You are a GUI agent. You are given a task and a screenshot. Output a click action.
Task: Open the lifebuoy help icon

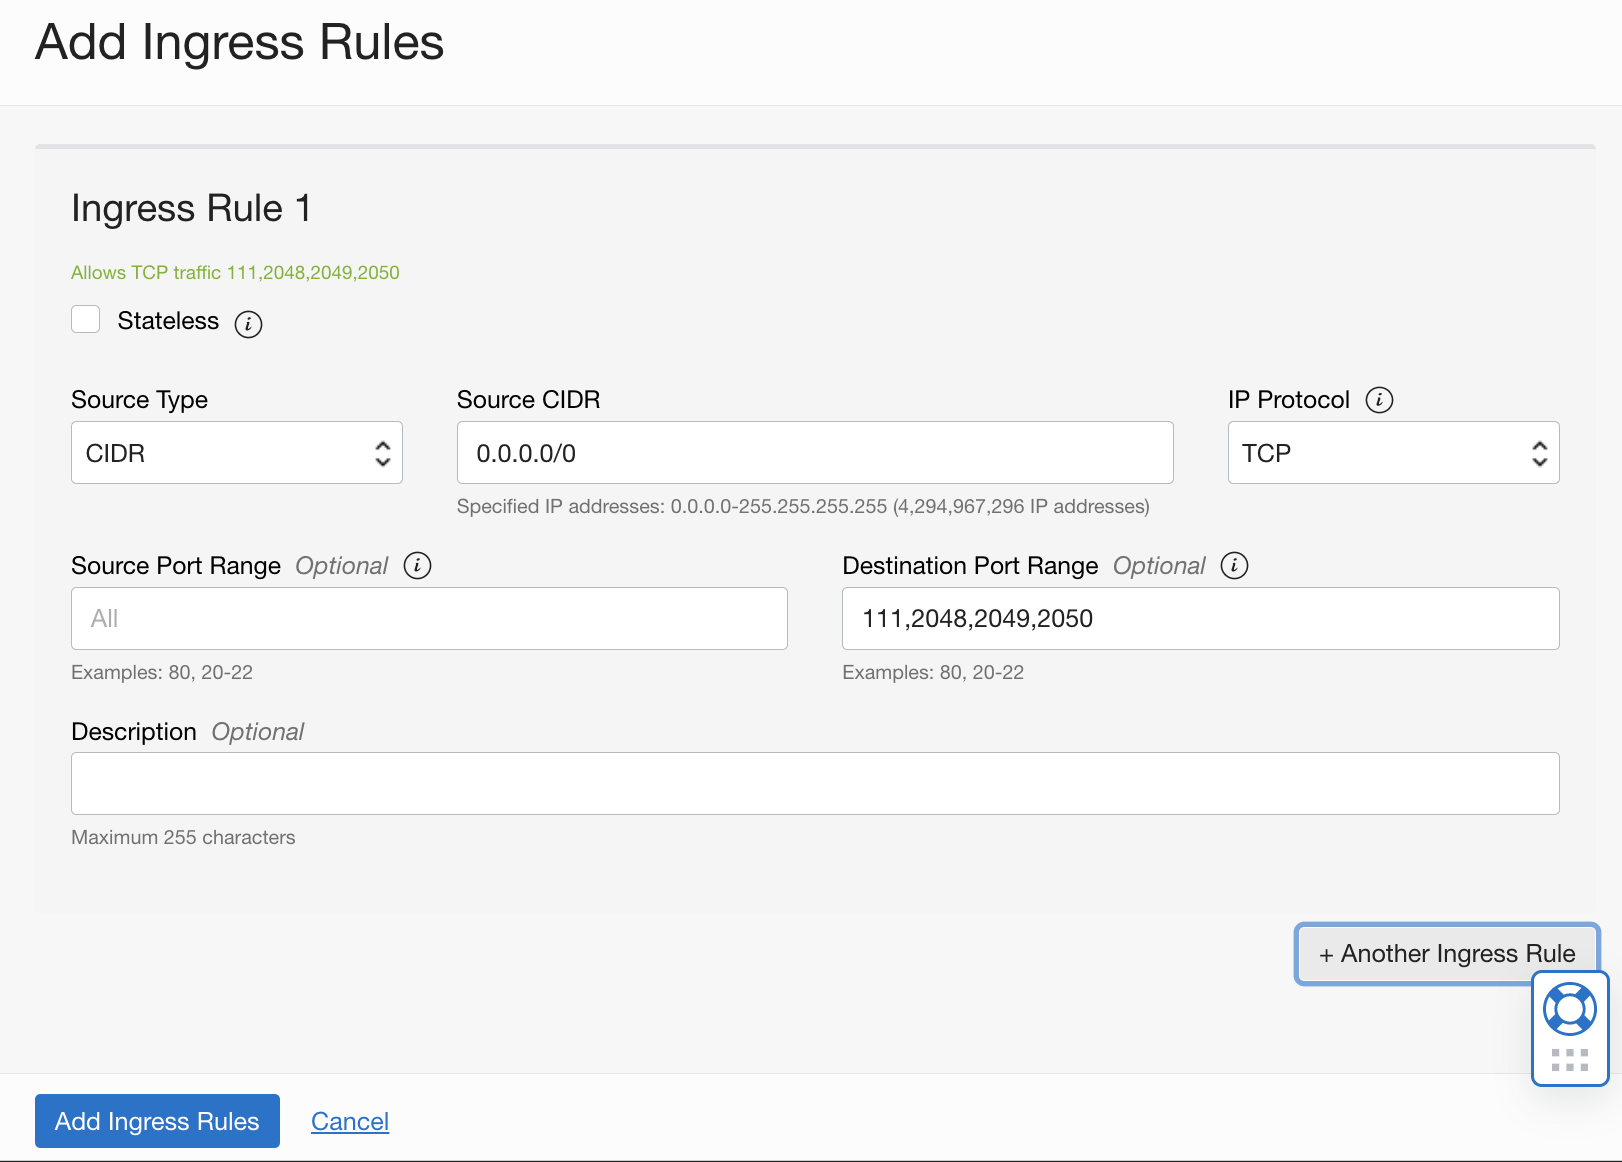(x=1569, y=1009)
